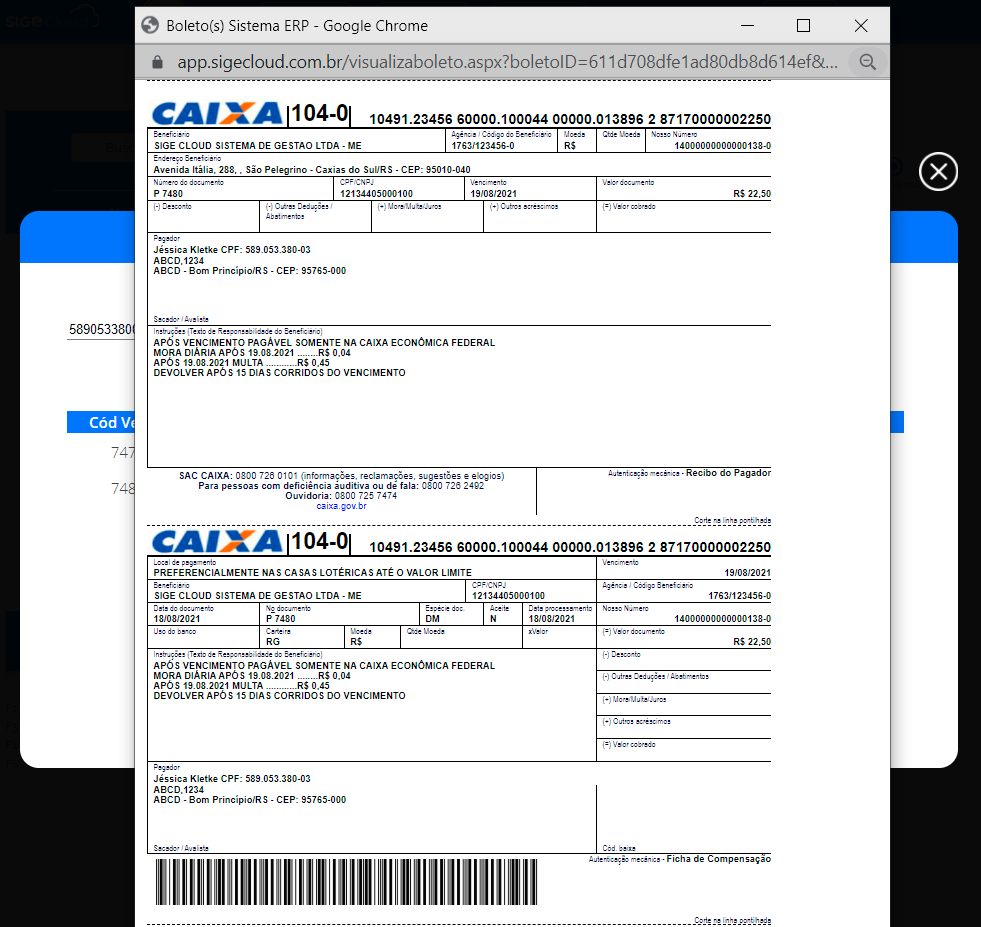Click PREFERENCIALMENTE NAS CASAS LOTÉRICAS text
Viewport: 981px width, 927px height.
pos(313,573)
